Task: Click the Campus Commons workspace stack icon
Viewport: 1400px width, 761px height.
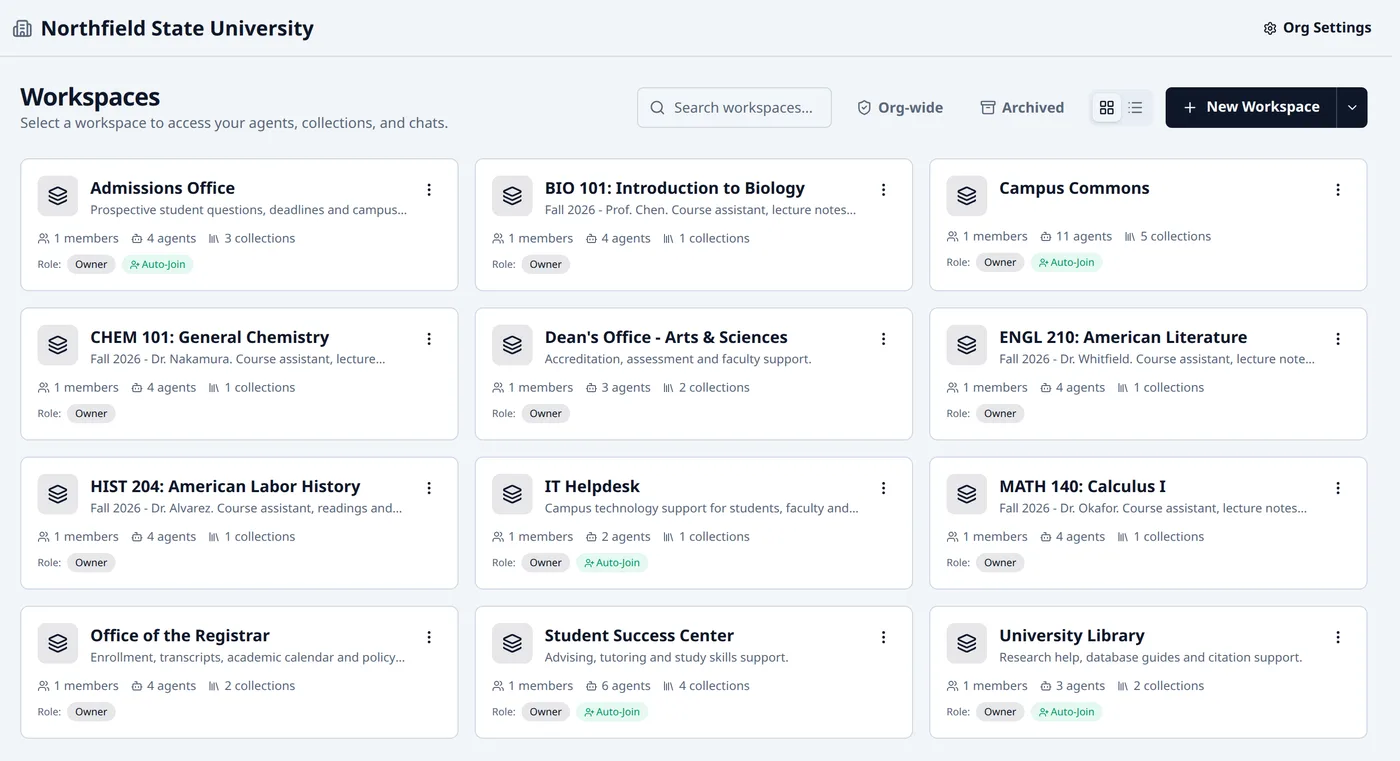Action: click(x=966, y=196)
